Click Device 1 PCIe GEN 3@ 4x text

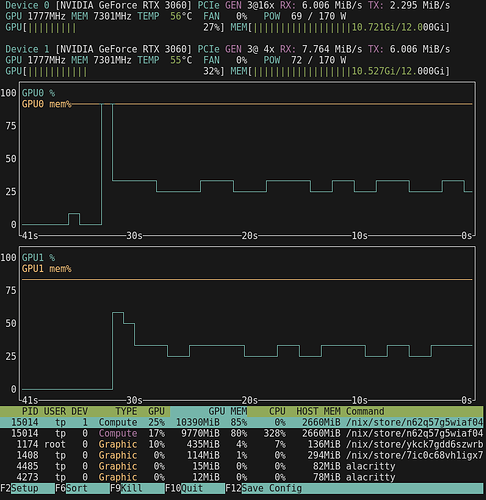[x=236, y=49]
